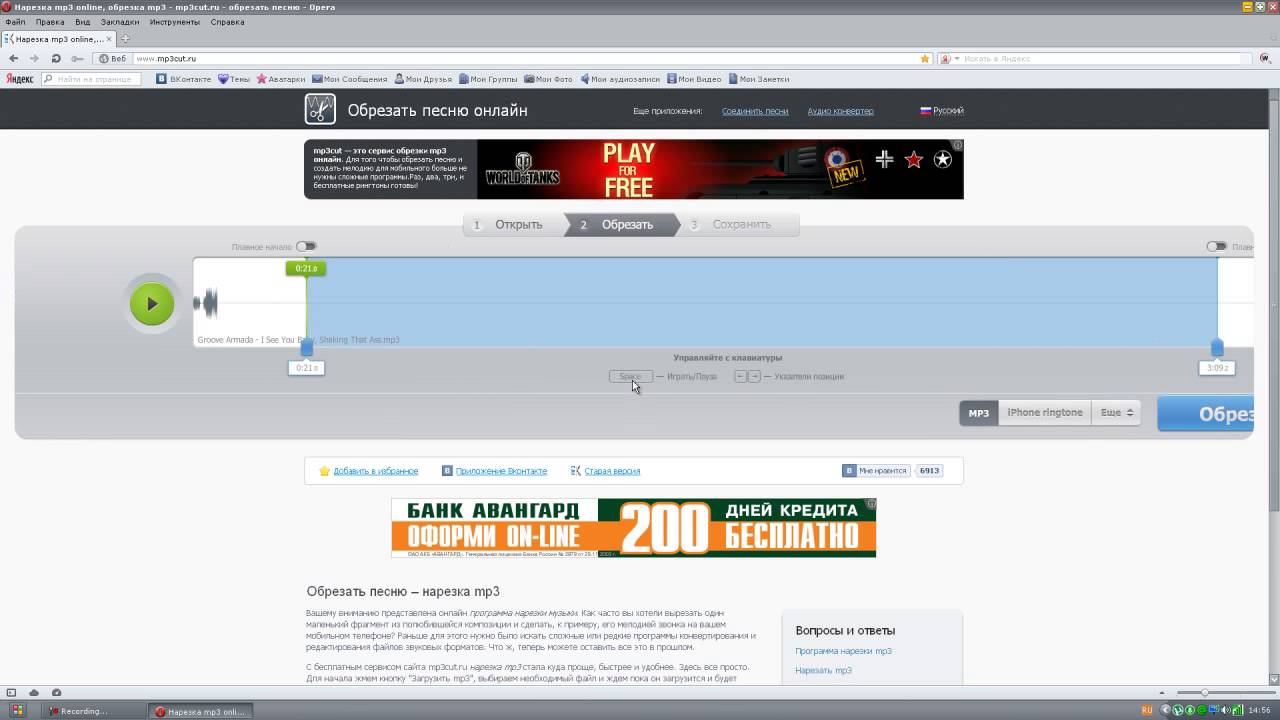The width and height of the screenshot is (1280, 720).
Task: Open the Правка menu
Action: pyautogui.click(x=50, y=21)
